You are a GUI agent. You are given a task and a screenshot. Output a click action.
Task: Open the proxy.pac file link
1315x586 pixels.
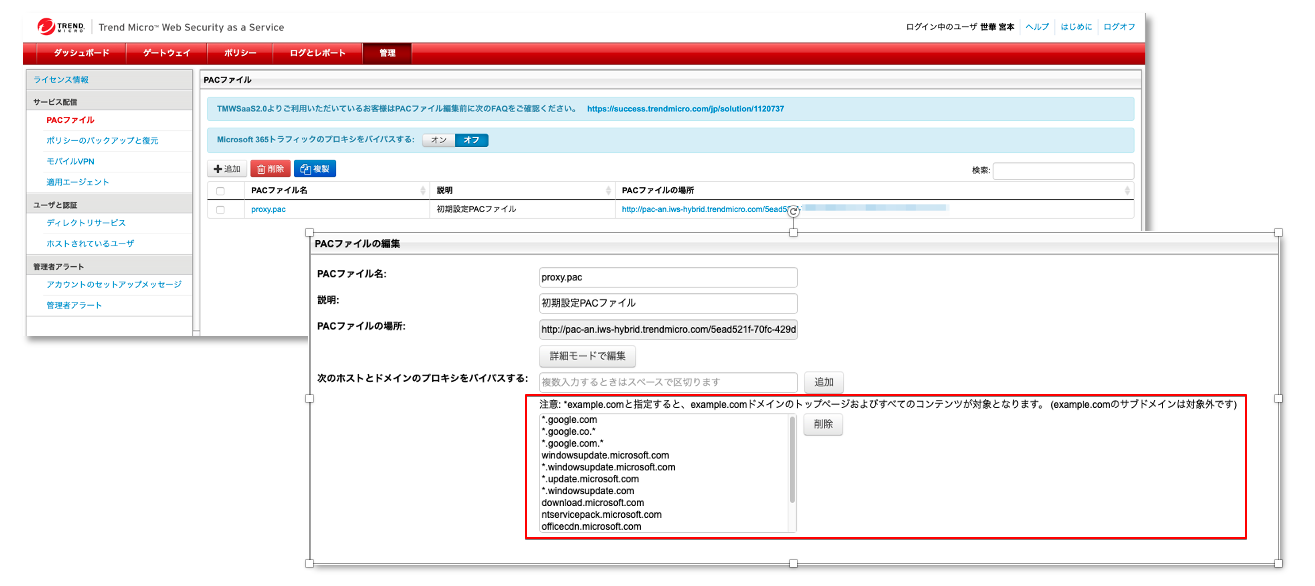coord(268,210)
